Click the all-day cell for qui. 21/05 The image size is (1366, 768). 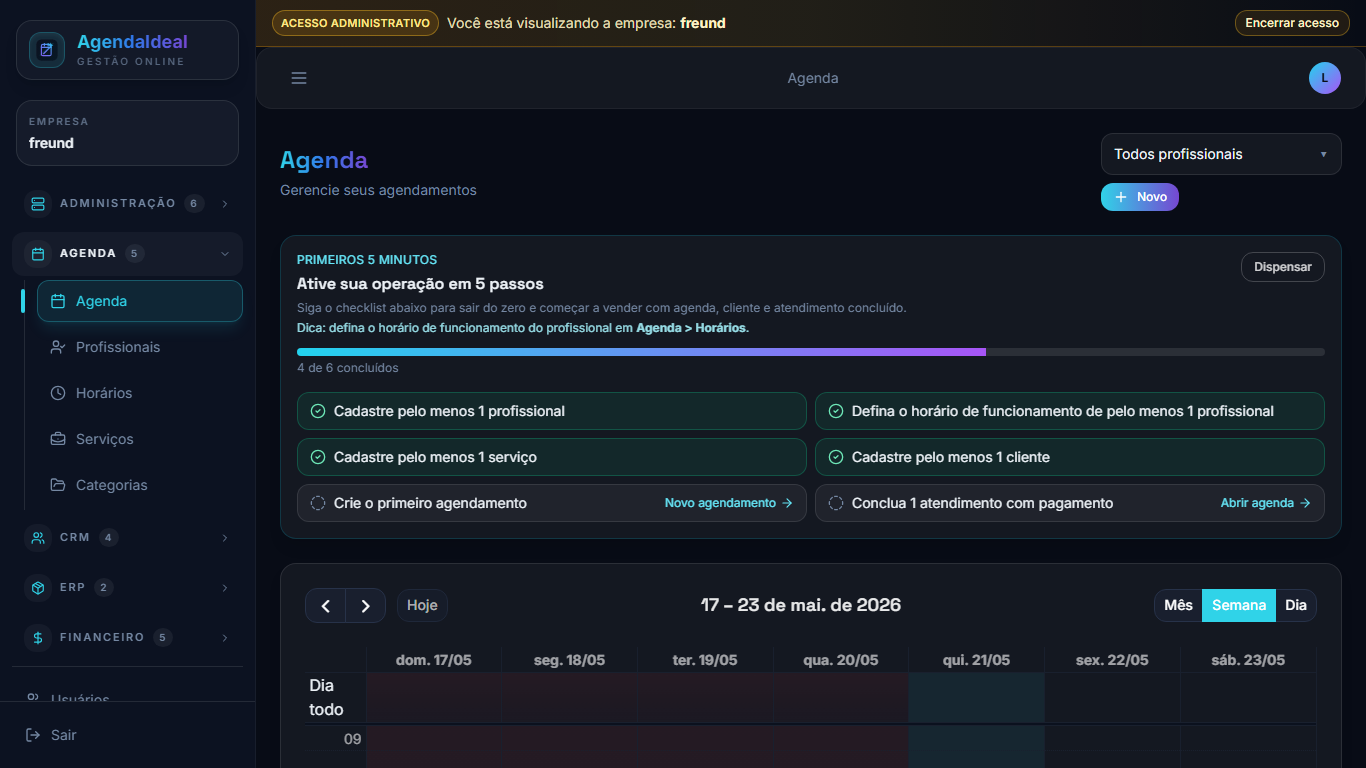pyautogui.click(x=976, y=698)
